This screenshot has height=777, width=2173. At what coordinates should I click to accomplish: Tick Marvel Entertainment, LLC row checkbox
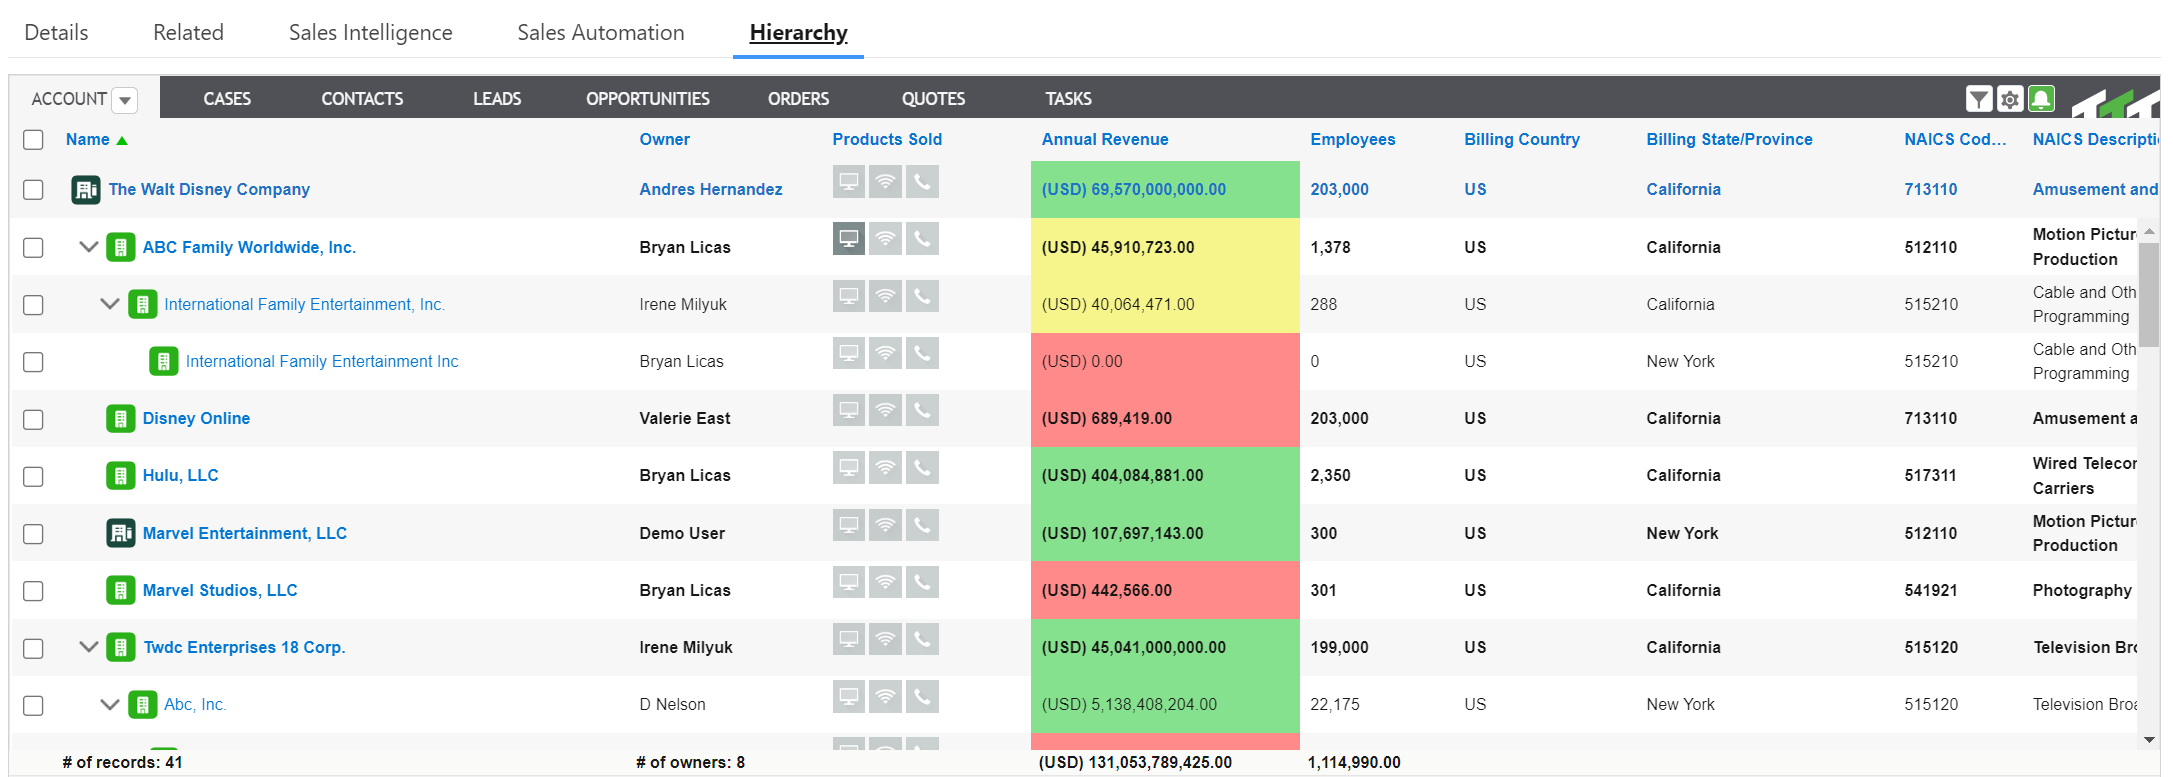coord(33,533)
